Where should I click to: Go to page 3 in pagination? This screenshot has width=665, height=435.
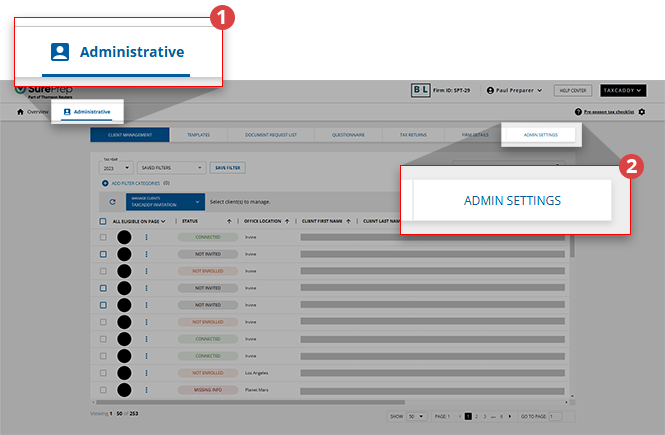point(485,416)
